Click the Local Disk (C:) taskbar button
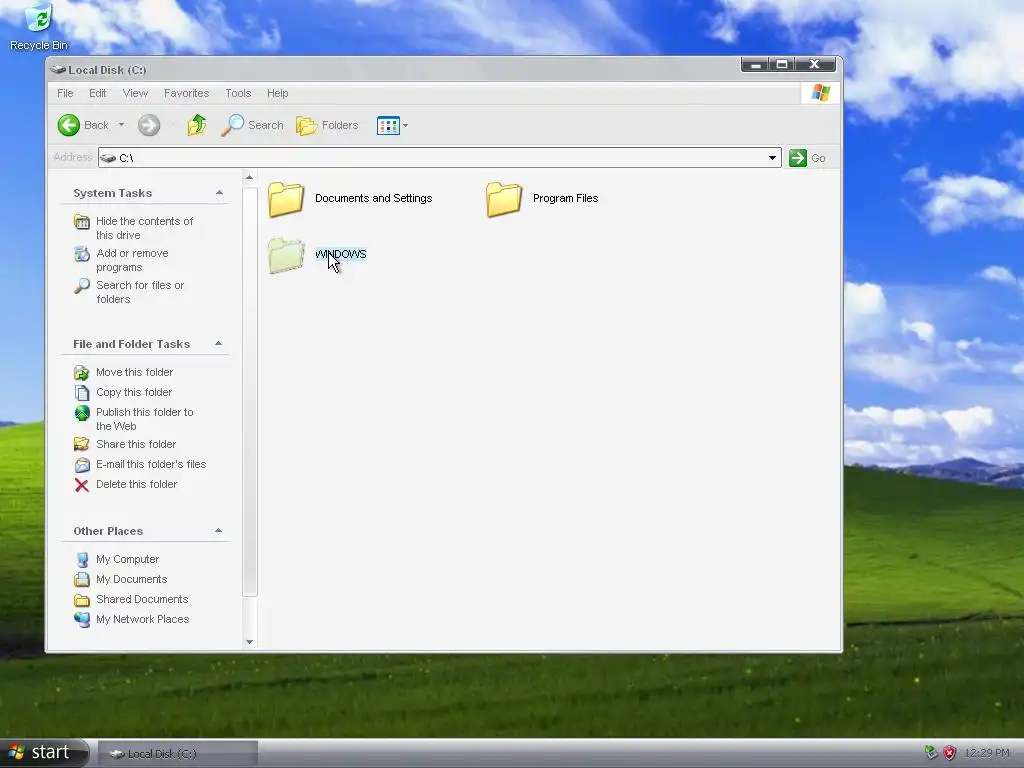Viewport: 1024px width, 768px height. pos(178,754)
